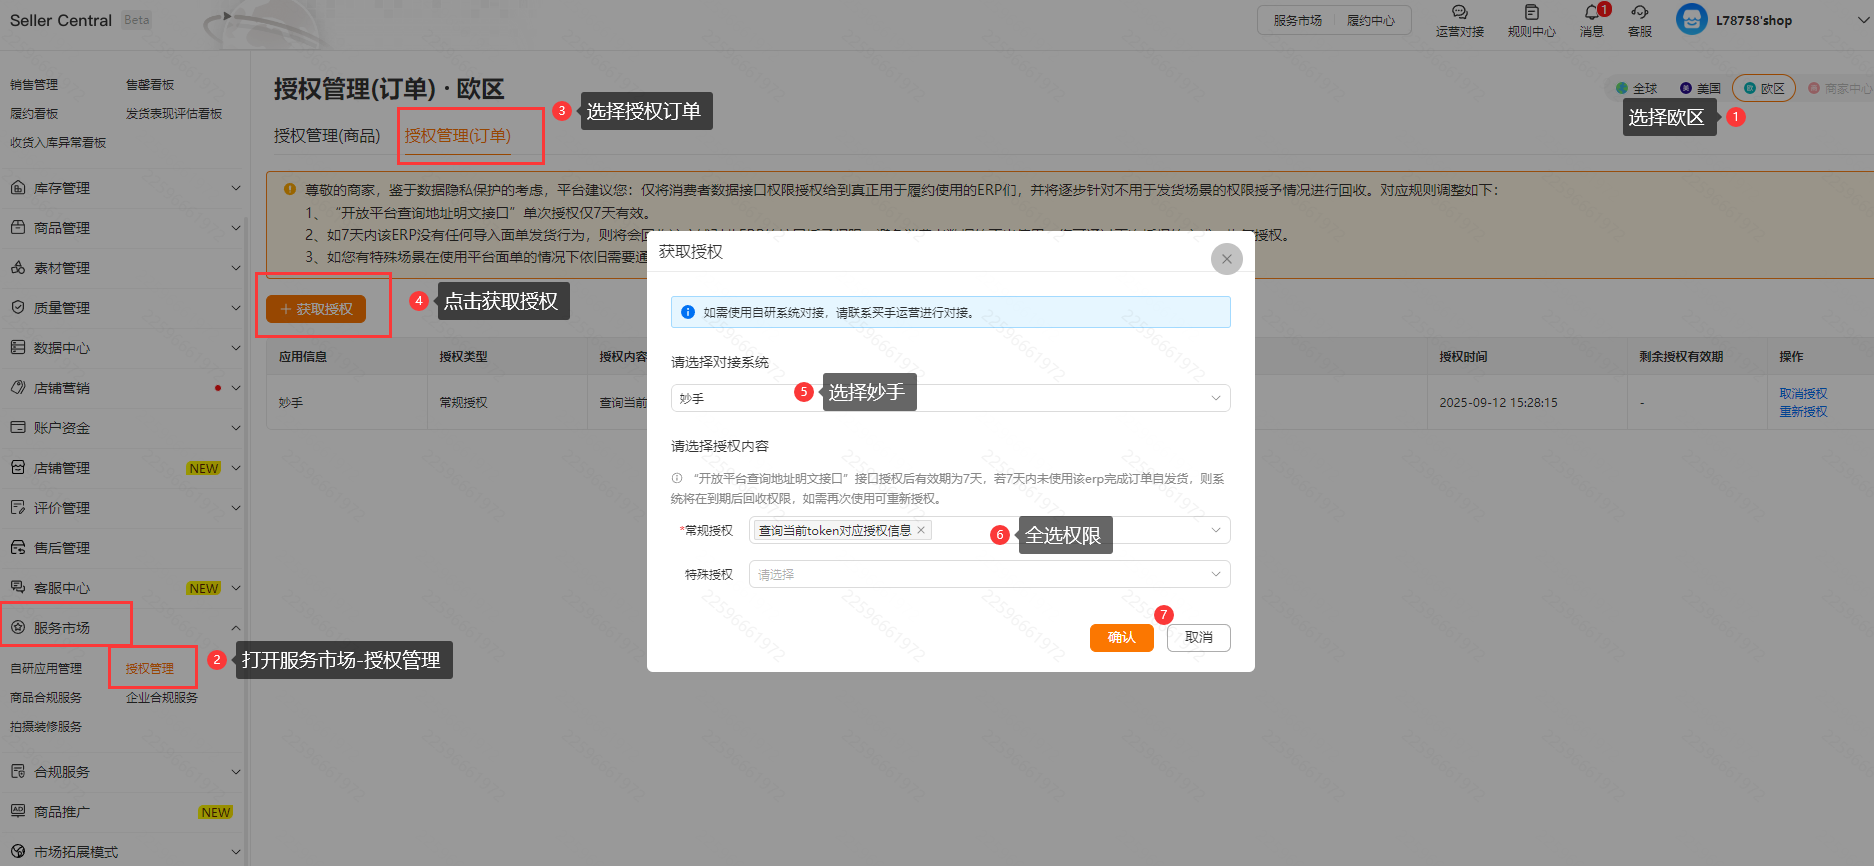Click the 取消授权 link
The image size is (1874, 866).
pyautogui.click(x=1802, y=394)
